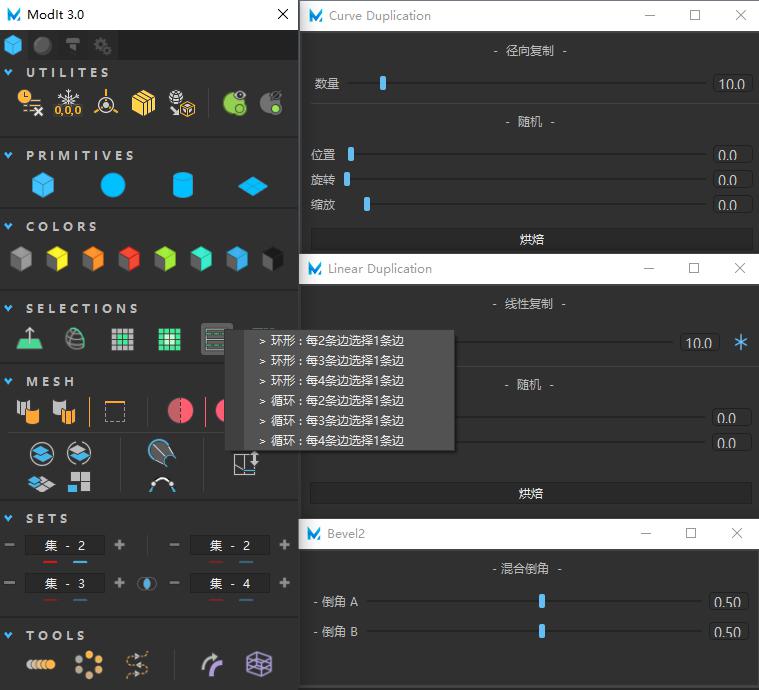Collapse the COLORS section arrow

pyautogui.click(x=9, y=227)
